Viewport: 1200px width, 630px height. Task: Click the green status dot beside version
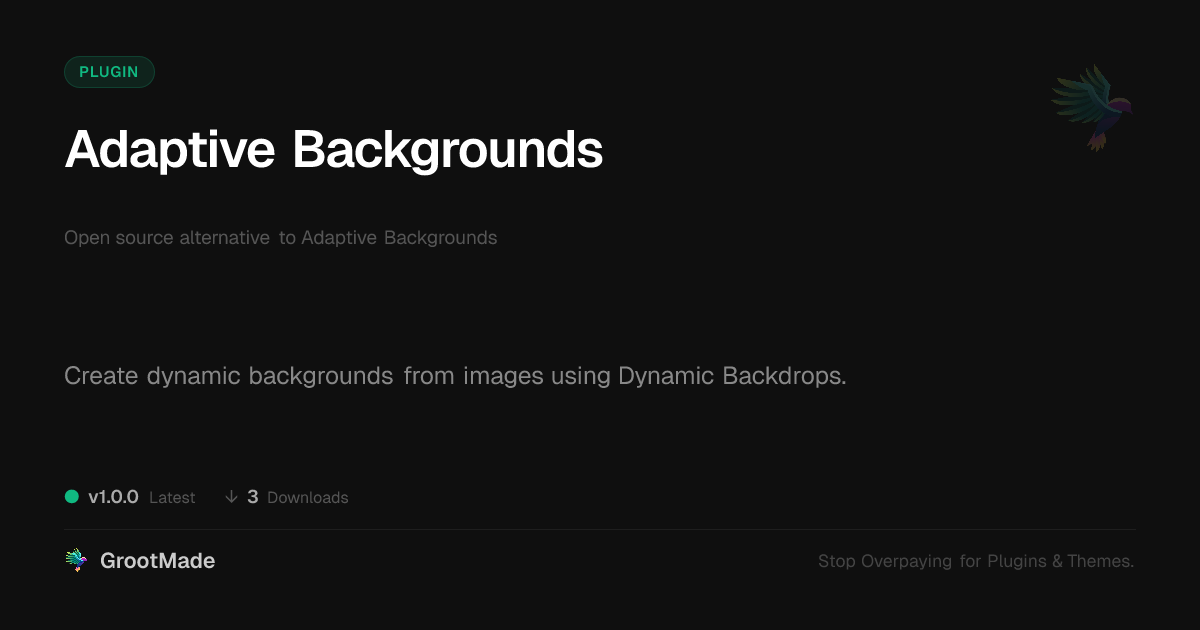click(x=72, y=496)
